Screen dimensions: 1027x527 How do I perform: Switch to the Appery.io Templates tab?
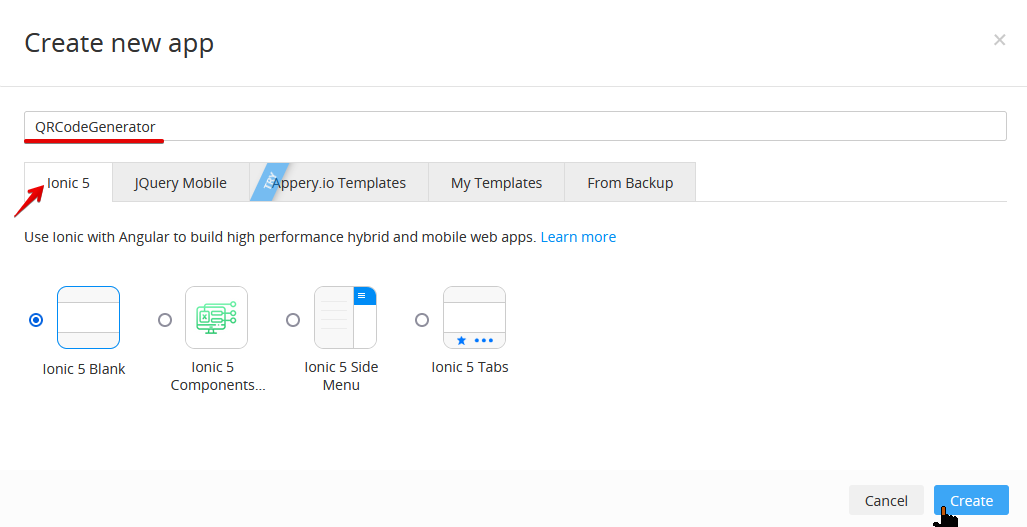[x=339, y=183]
